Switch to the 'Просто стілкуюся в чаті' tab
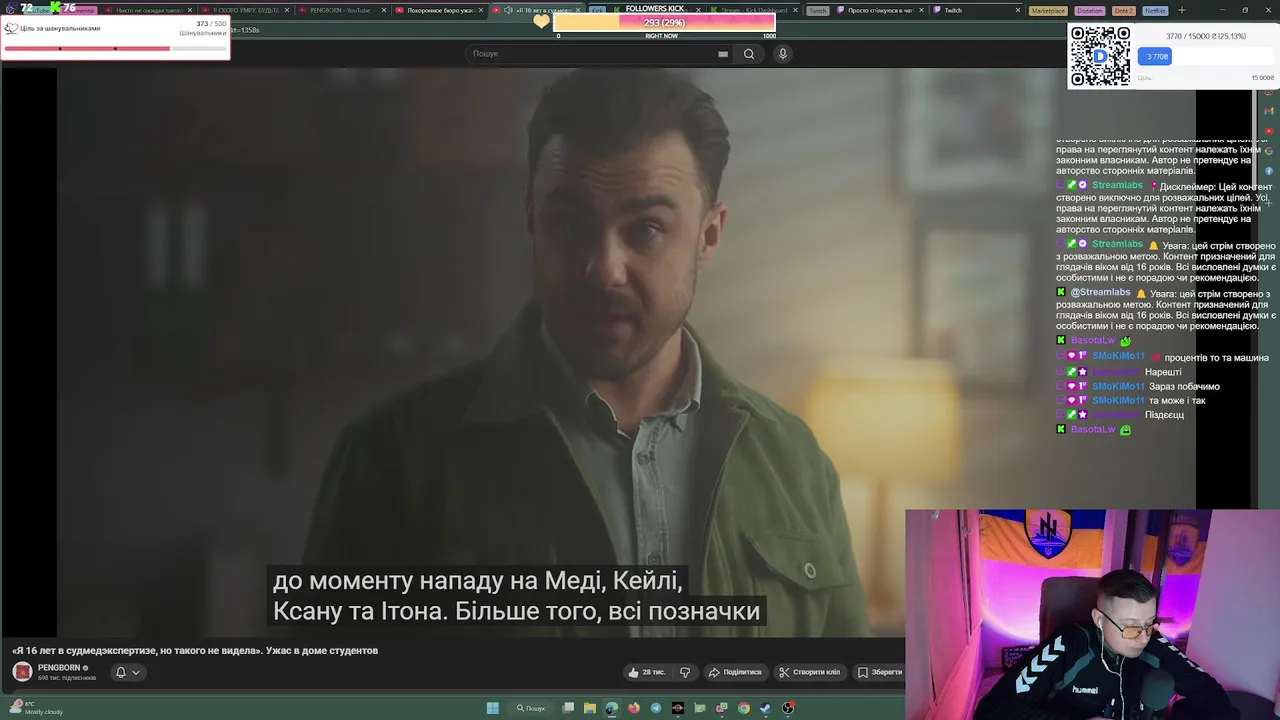 880,10
